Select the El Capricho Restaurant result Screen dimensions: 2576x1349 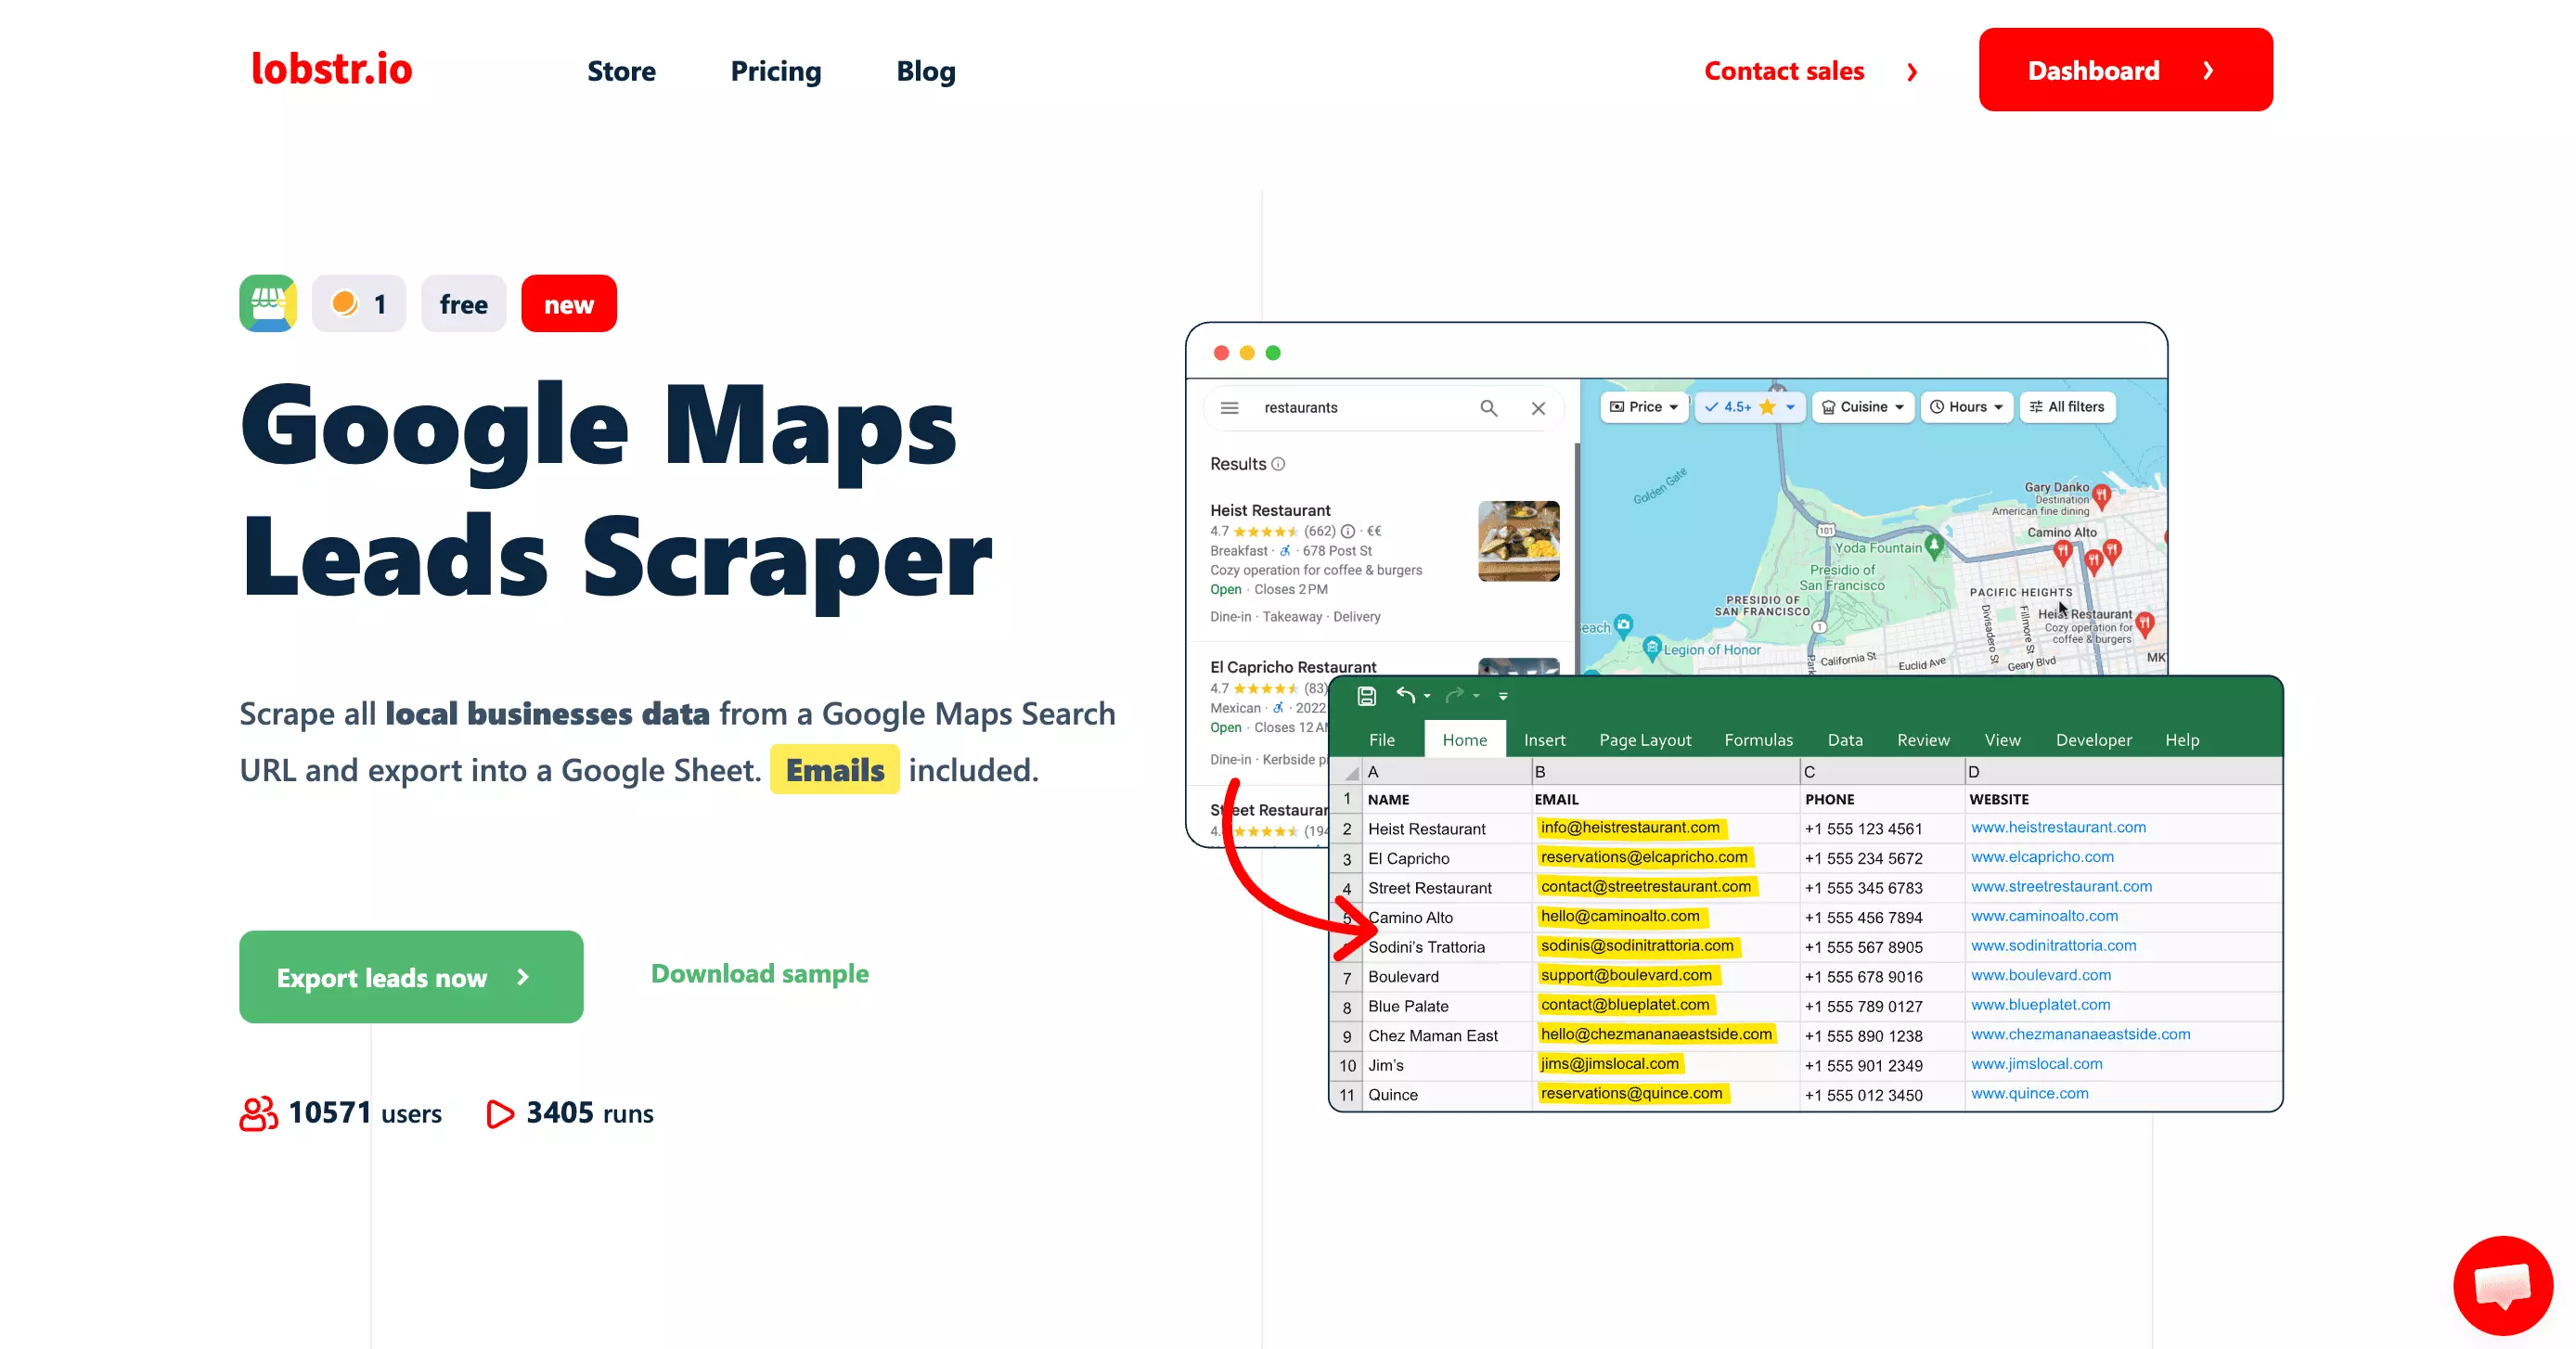1293,667
